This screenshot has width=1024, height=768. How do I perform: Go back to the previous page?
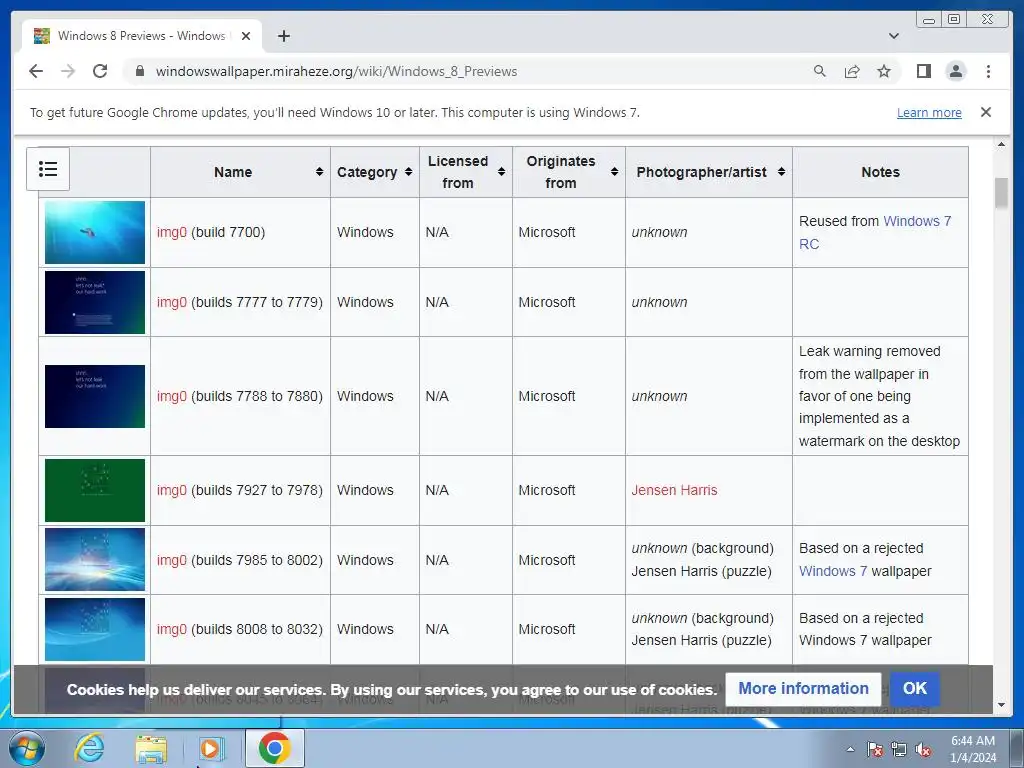point(36,71)
